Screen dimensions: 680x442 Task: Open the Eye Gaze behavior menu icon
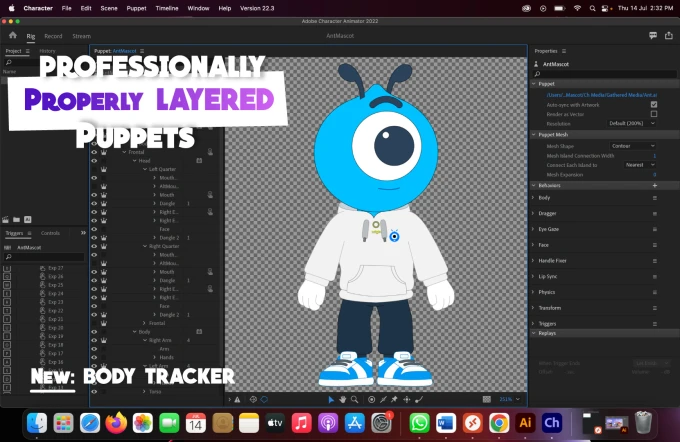[655, 229]
